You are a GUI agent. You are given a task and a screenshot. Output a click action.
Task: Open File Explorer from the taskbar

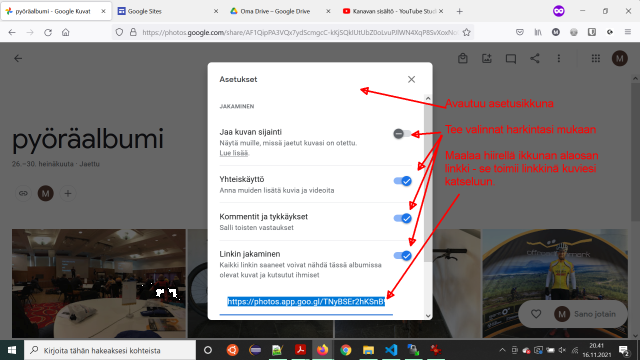[x=368, y=350]
